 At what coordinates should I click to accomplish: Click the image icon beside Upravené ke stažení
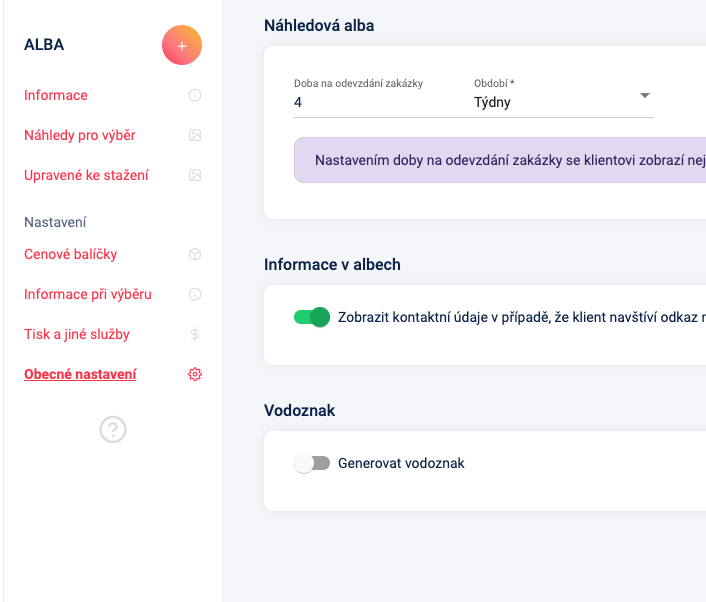click(195, 175)
